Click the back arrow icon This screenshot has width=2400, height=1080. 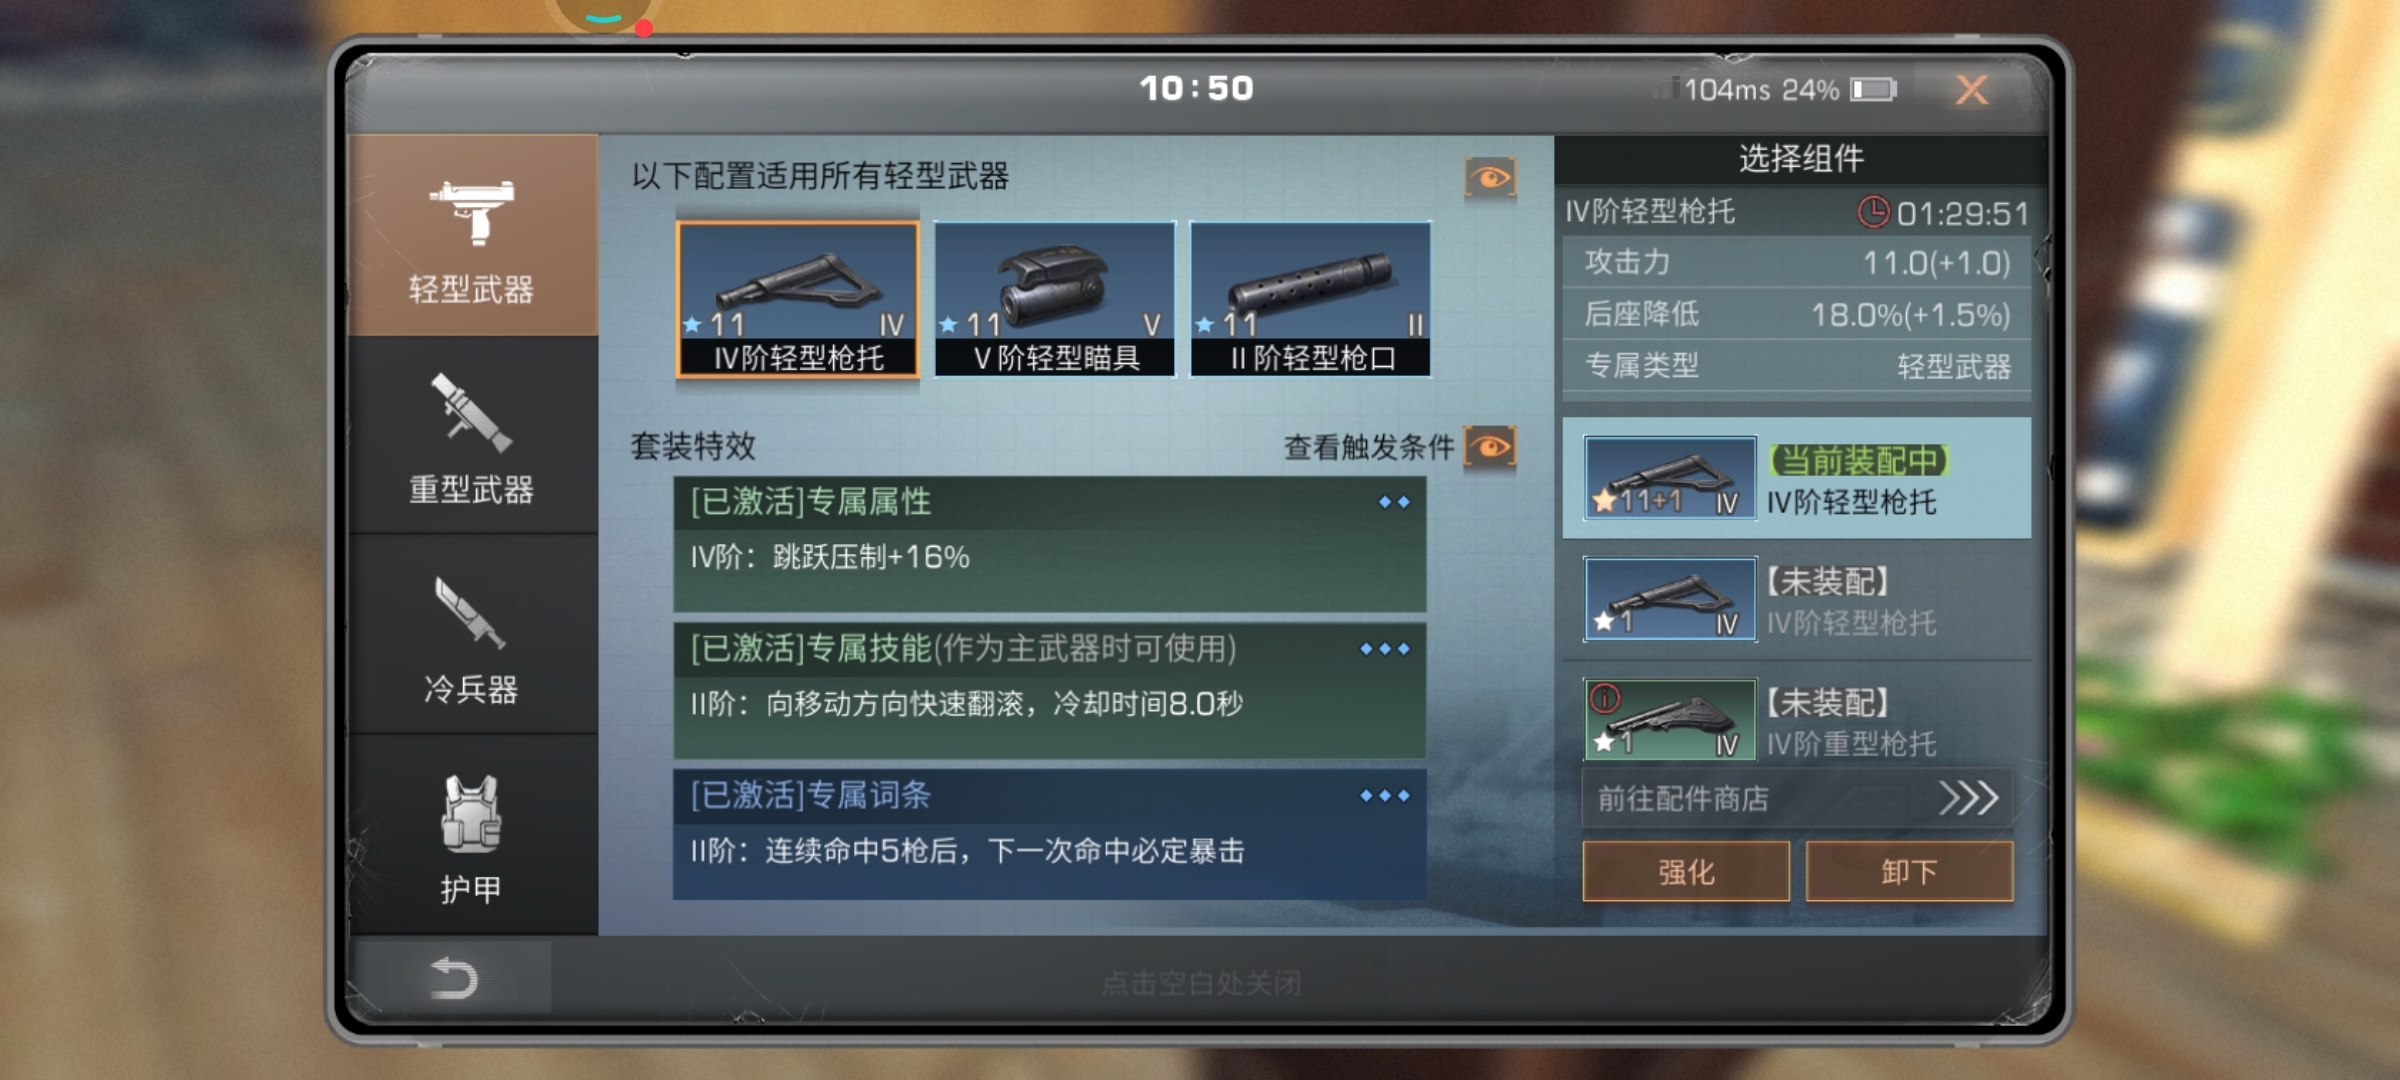pos(452,978)
